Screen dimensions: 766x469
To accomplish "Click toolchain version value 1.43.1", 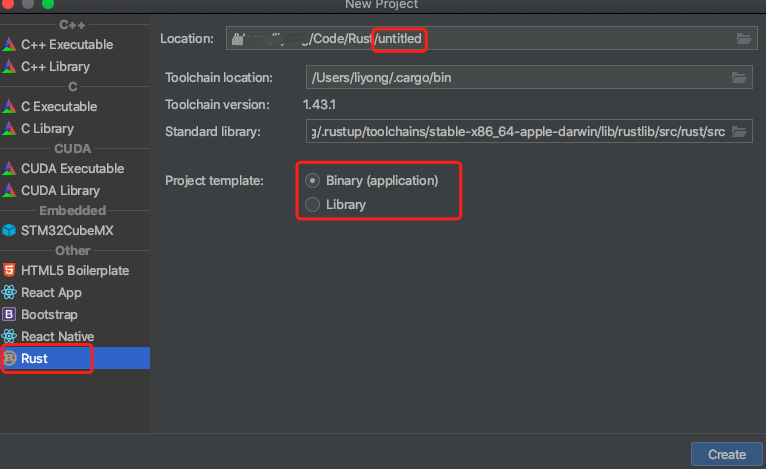I will point(319,105).
